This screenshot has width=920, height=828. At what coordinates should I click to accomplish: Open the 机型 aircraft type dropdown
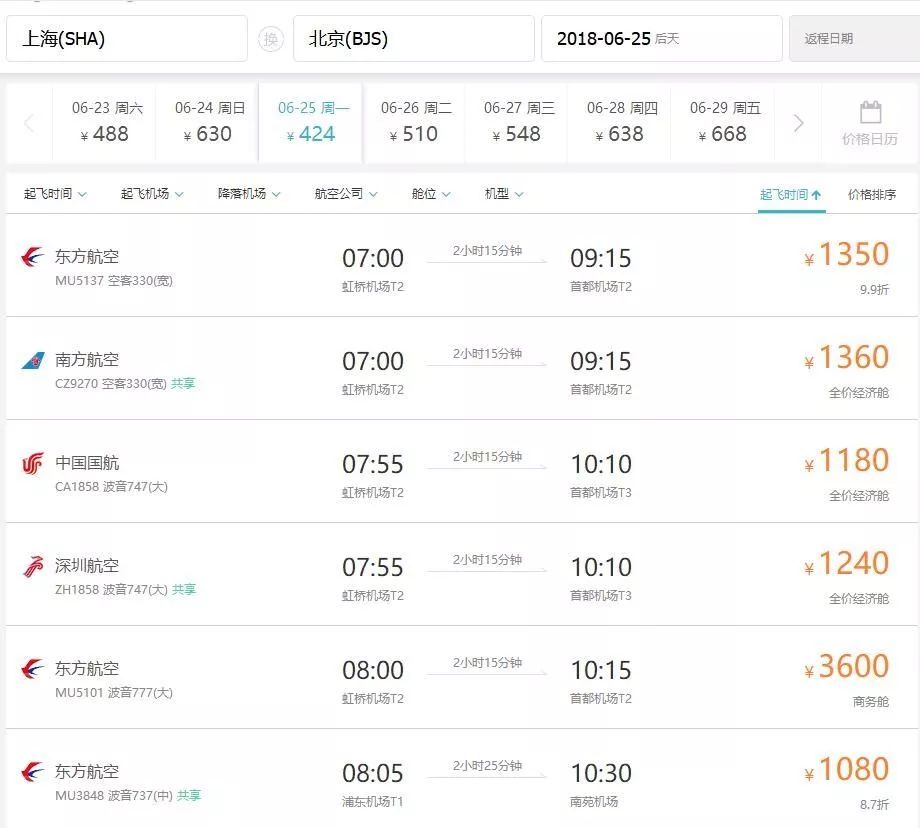pos(504,194)
